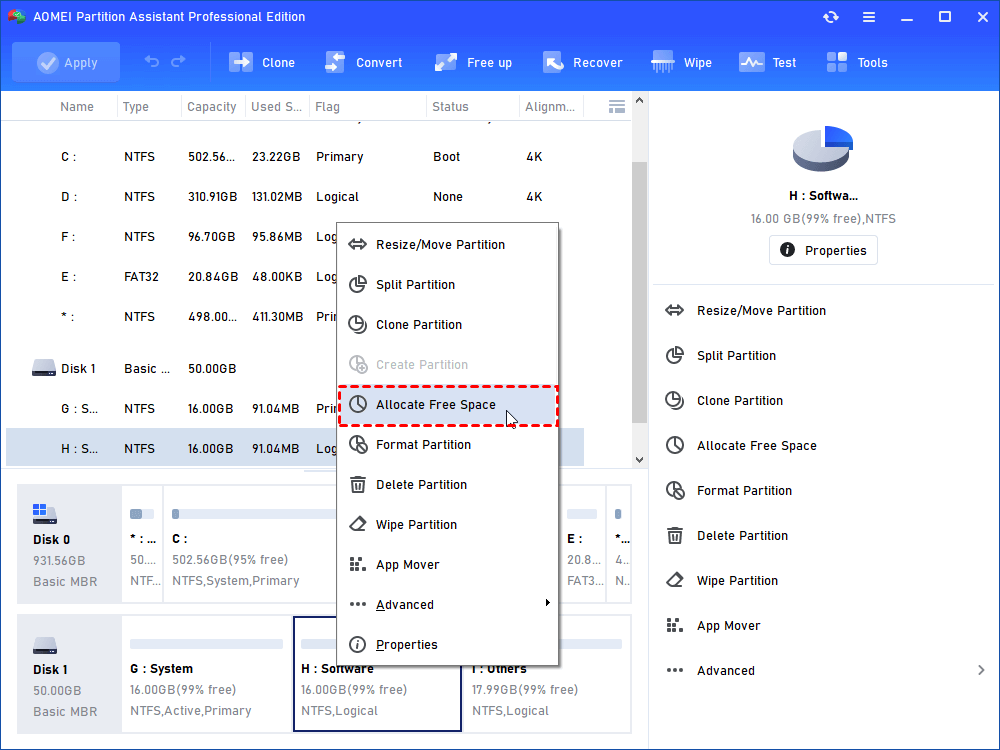The width and height of the screenshot is (1000, 750).
Task: Select the C: partition row
Action: (295, 157)
